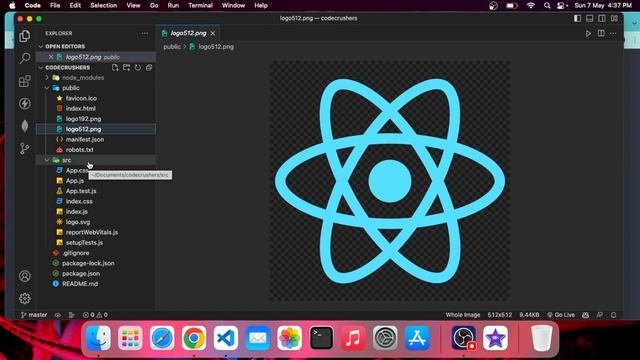Collapse the OPEN EDITORS section
Image resolution: width=640 pixels, height=360 pixels.
click(64, 47)
